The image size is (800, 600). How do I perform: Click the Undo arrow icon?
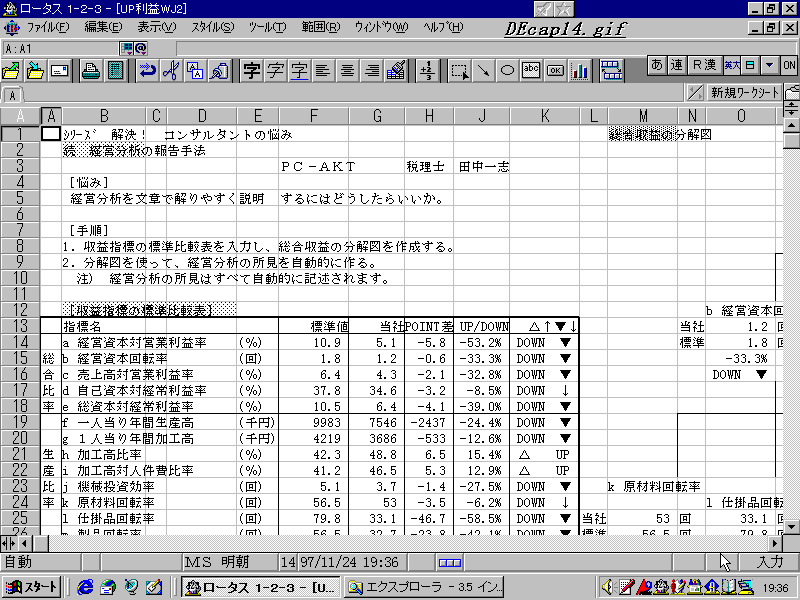[x=147, y=70]
